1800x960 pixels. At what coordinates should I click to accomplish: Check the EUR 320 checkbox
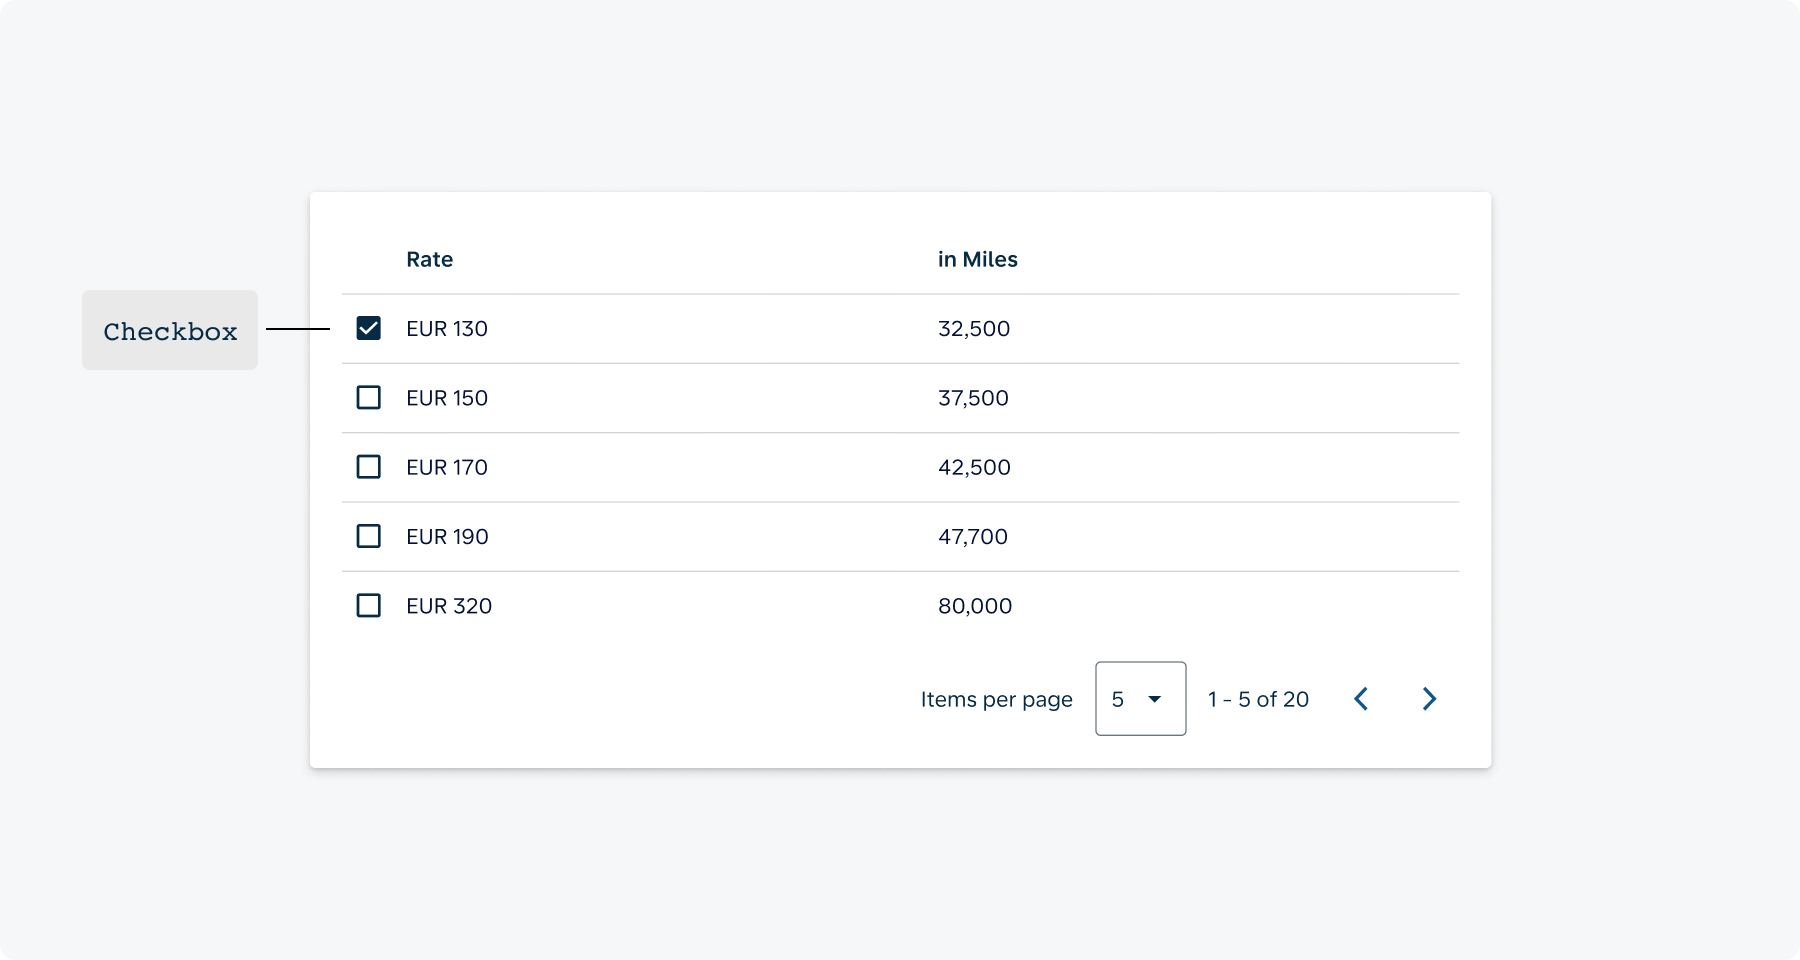(369, 605)
